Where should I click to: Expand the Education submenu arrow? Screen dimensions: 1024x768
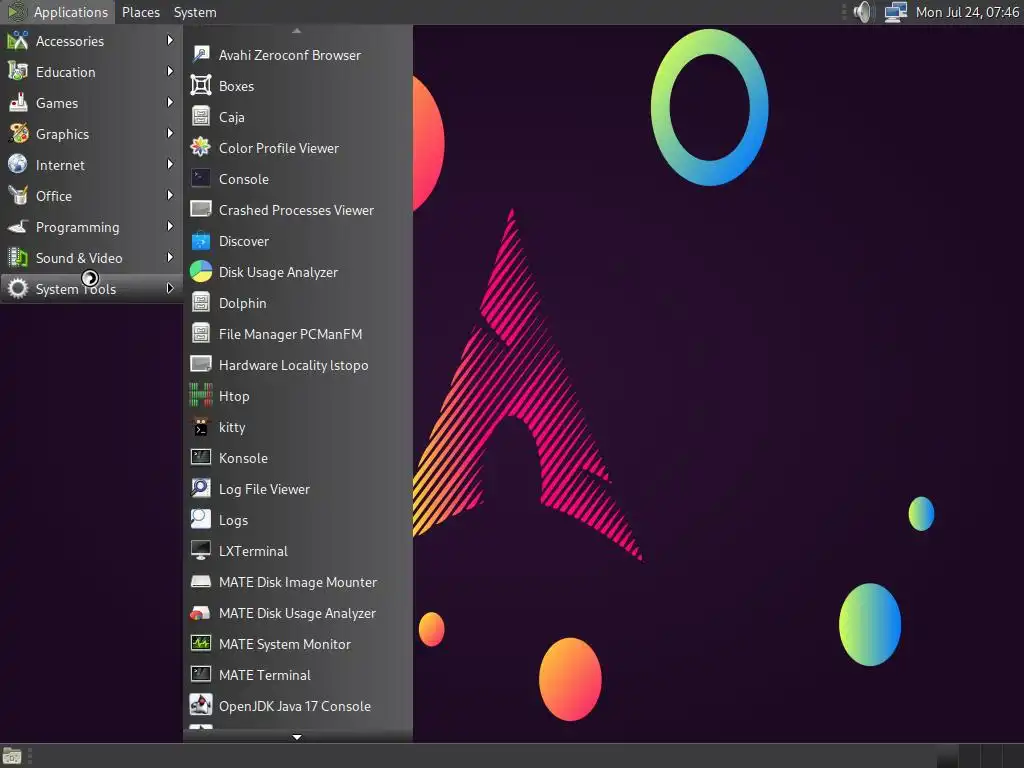(x=170, y=71)
